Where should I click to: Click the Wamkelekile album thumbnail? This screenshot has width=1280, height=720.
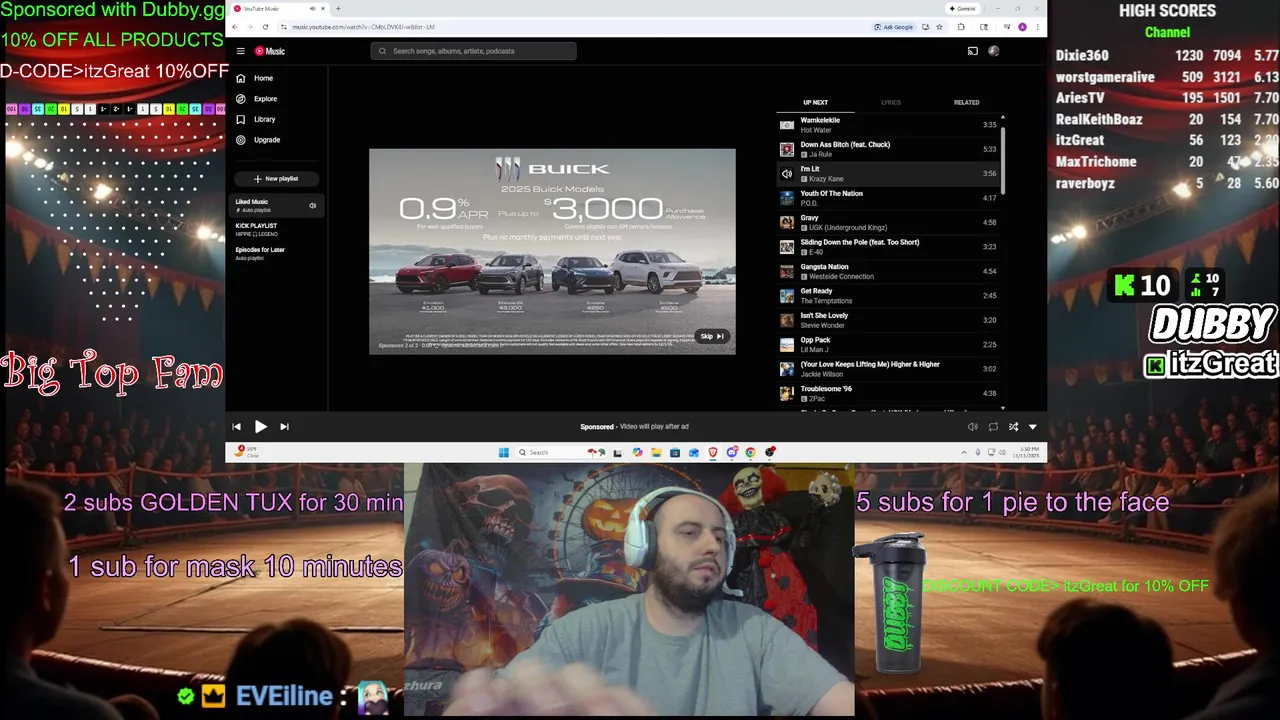point(787,125)
